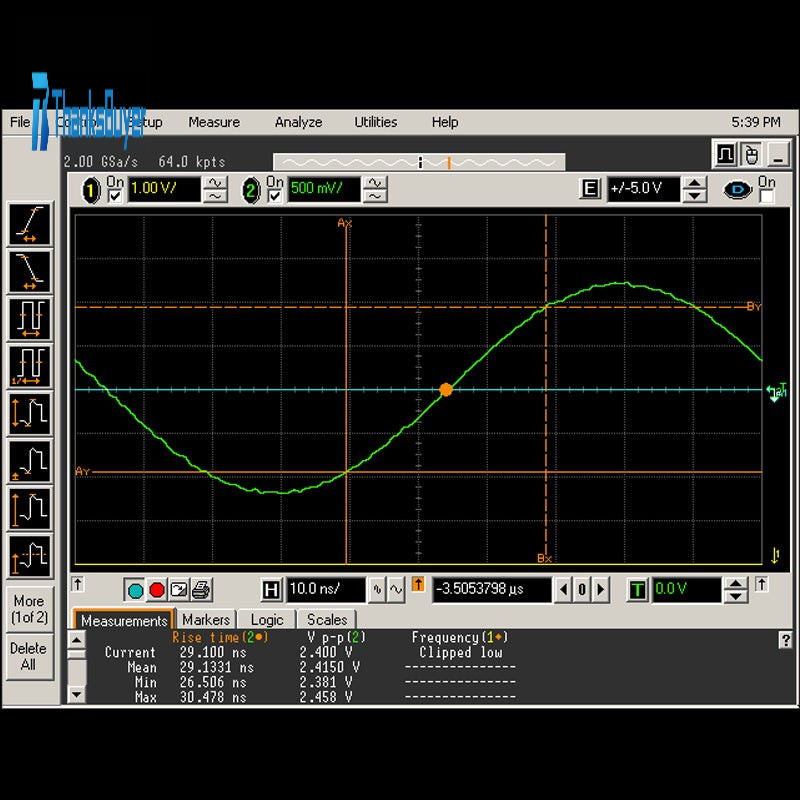Image resolution: width=800 pixels, height=800 pixels.
Task: Click the period measurement icon
Action: point(29,319)
